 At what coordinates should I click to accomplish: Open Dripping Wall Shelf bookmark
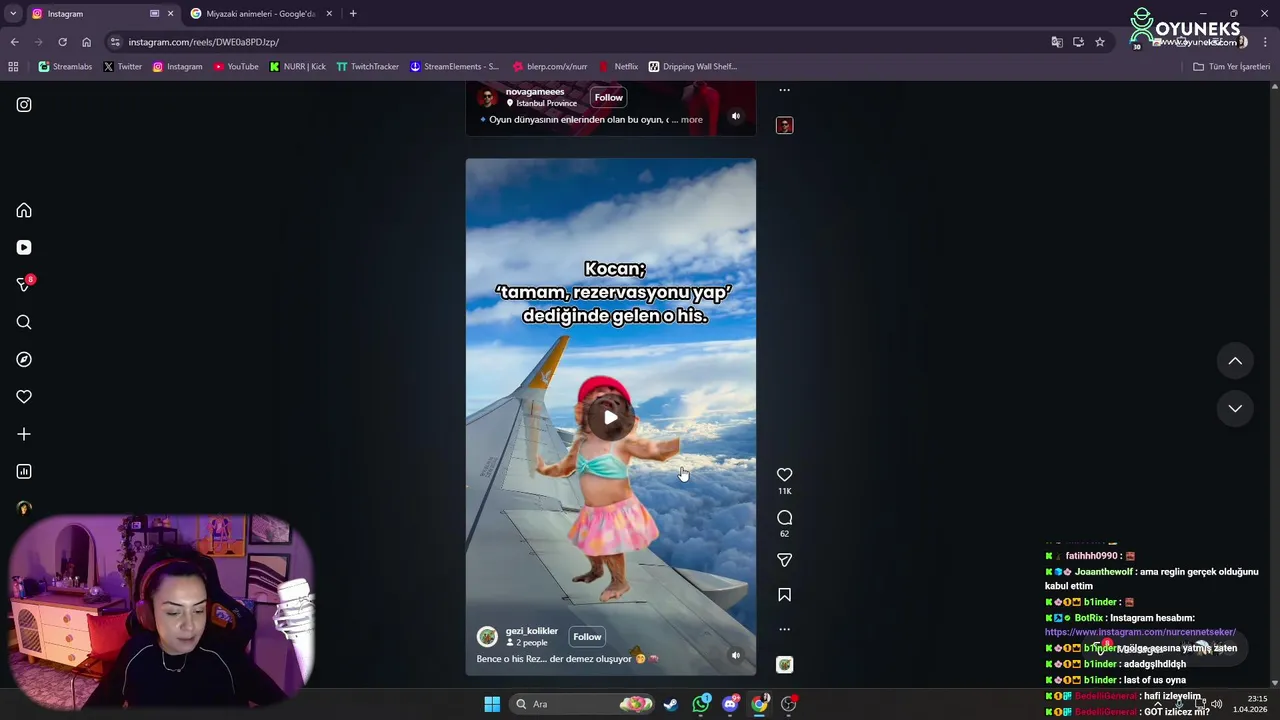(x=692, y=67)
